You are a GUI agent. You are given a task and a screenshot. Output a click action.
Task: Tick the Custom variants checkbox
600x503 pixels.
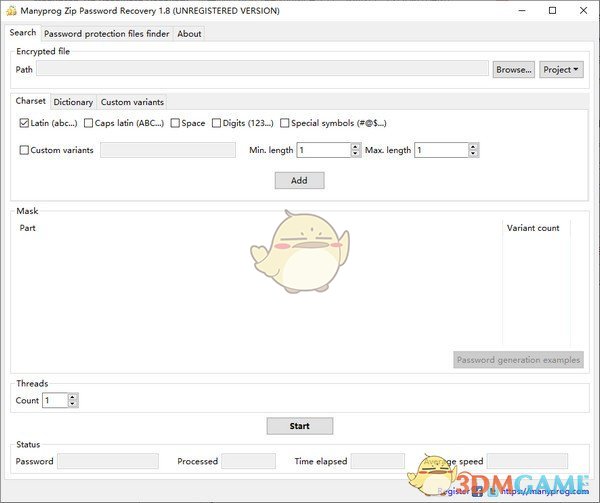[x=24, y=150]
